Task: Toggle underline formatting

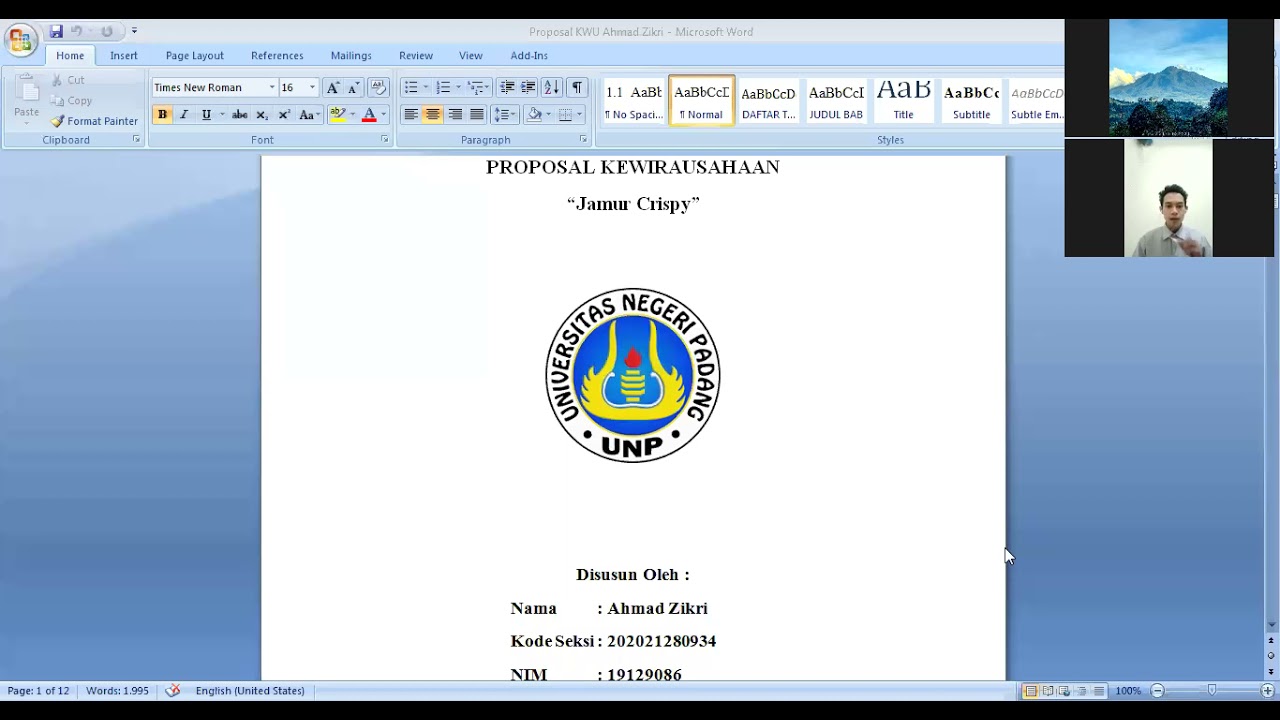Action: 206,115
